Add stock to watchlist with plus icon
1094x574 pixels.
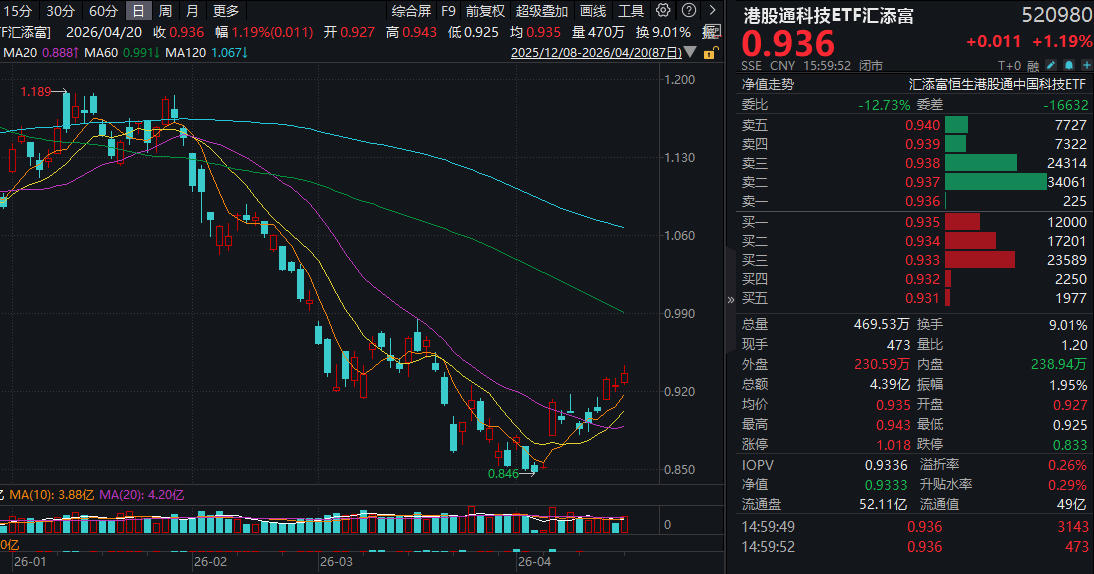pos(1086,65)
